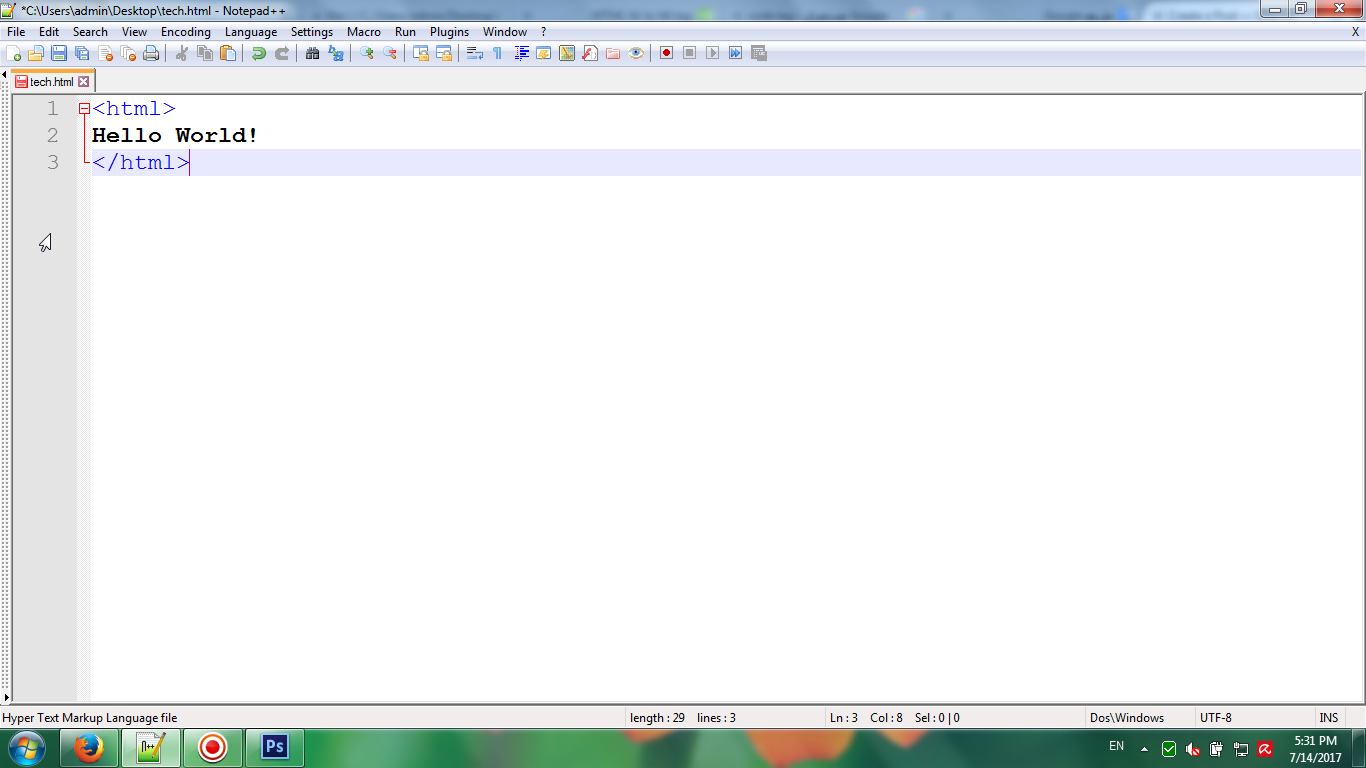Open the Edit menu
This screenshot has height=768, width=1366.
click(x=49, y=32)
